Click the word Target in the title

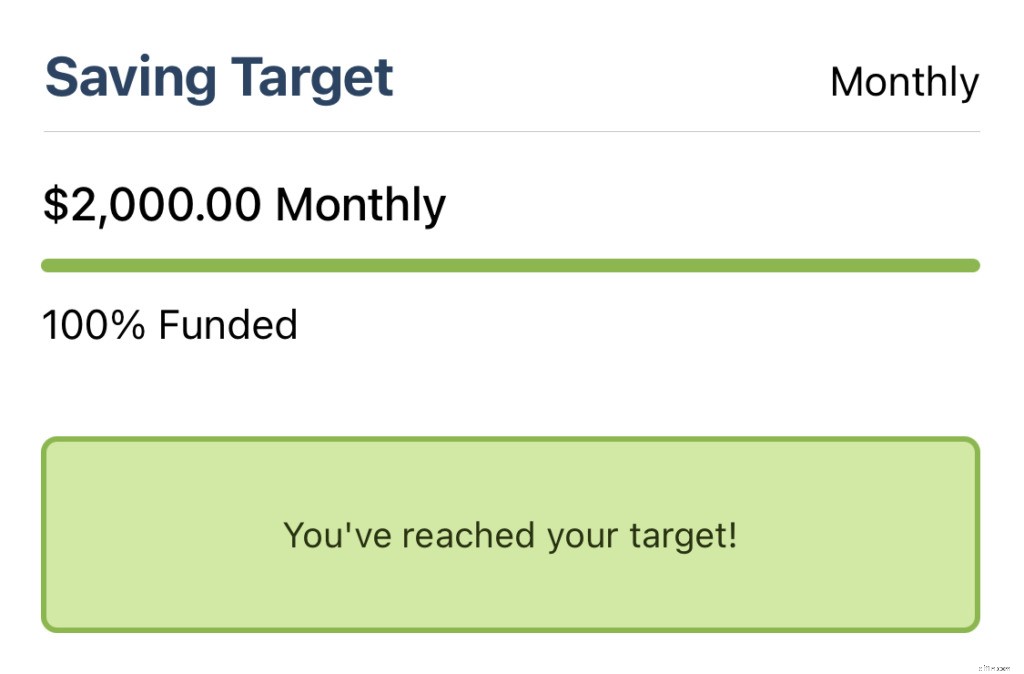coord(312,78)
